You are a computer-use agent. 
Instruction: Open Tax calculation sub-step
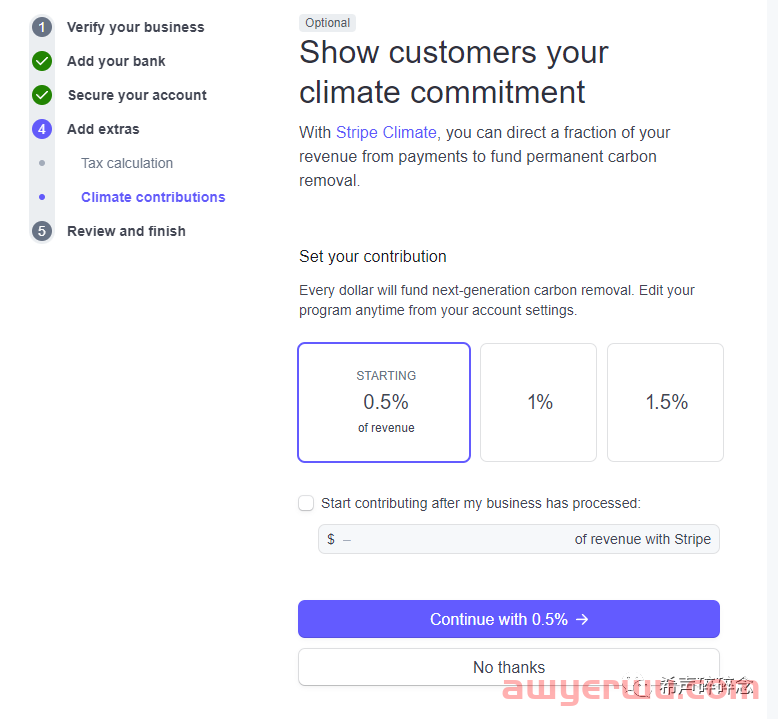tap(127, 163)
